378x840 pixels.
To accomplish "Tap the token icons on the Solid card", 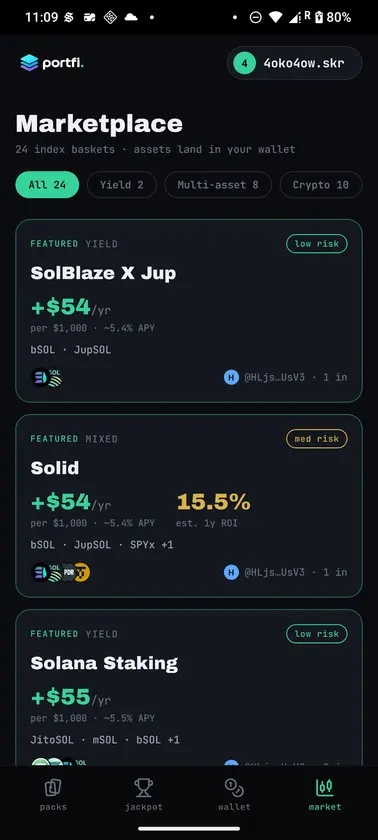I will point(61,572).
